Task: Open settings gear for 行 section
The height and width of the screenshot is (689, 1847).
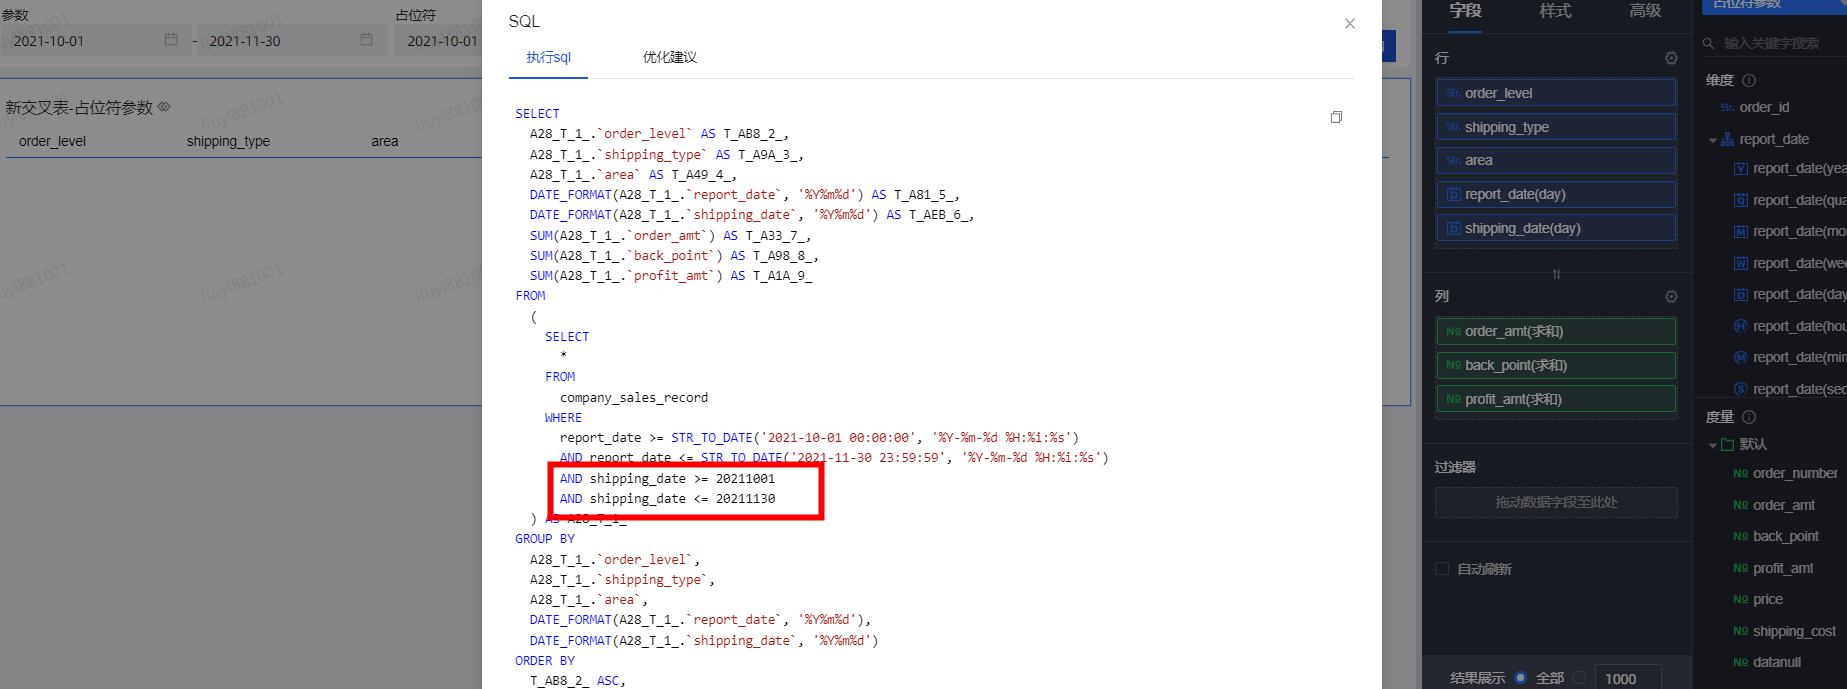Action: pyautogui.click(x=1670, y=58)
